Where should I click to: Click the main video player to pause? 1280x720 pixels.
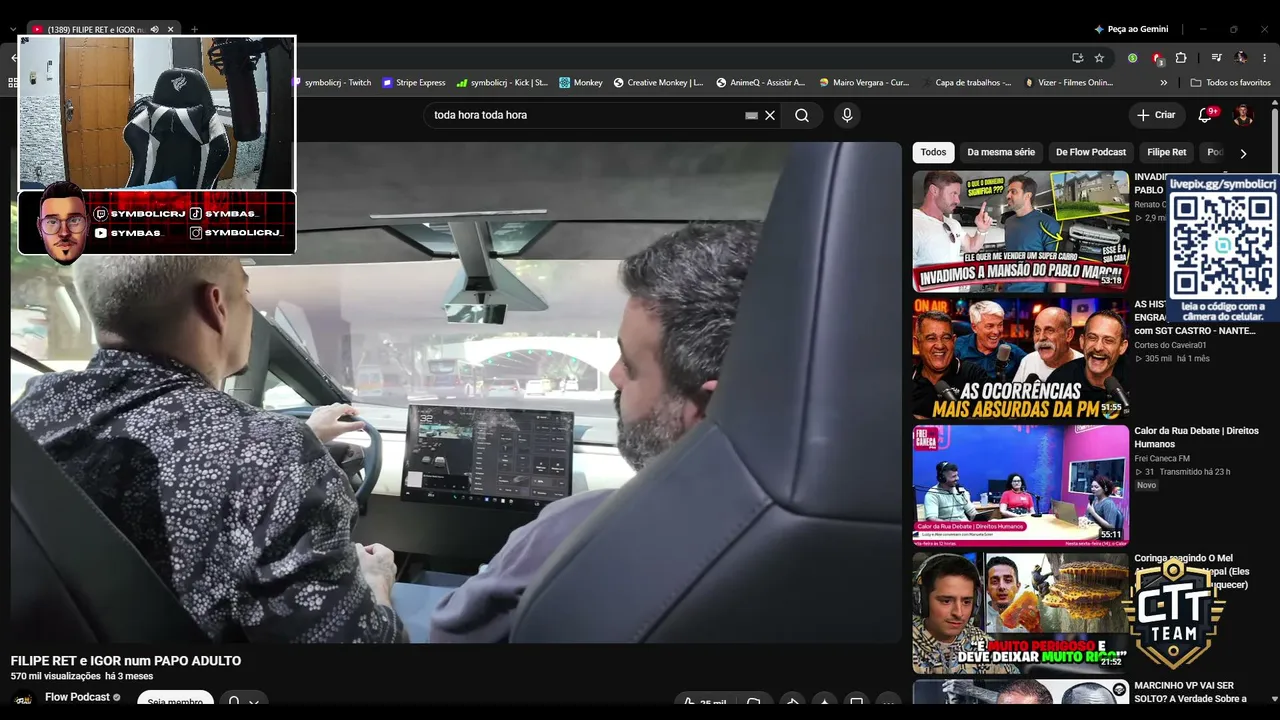(x=456, y=392)
